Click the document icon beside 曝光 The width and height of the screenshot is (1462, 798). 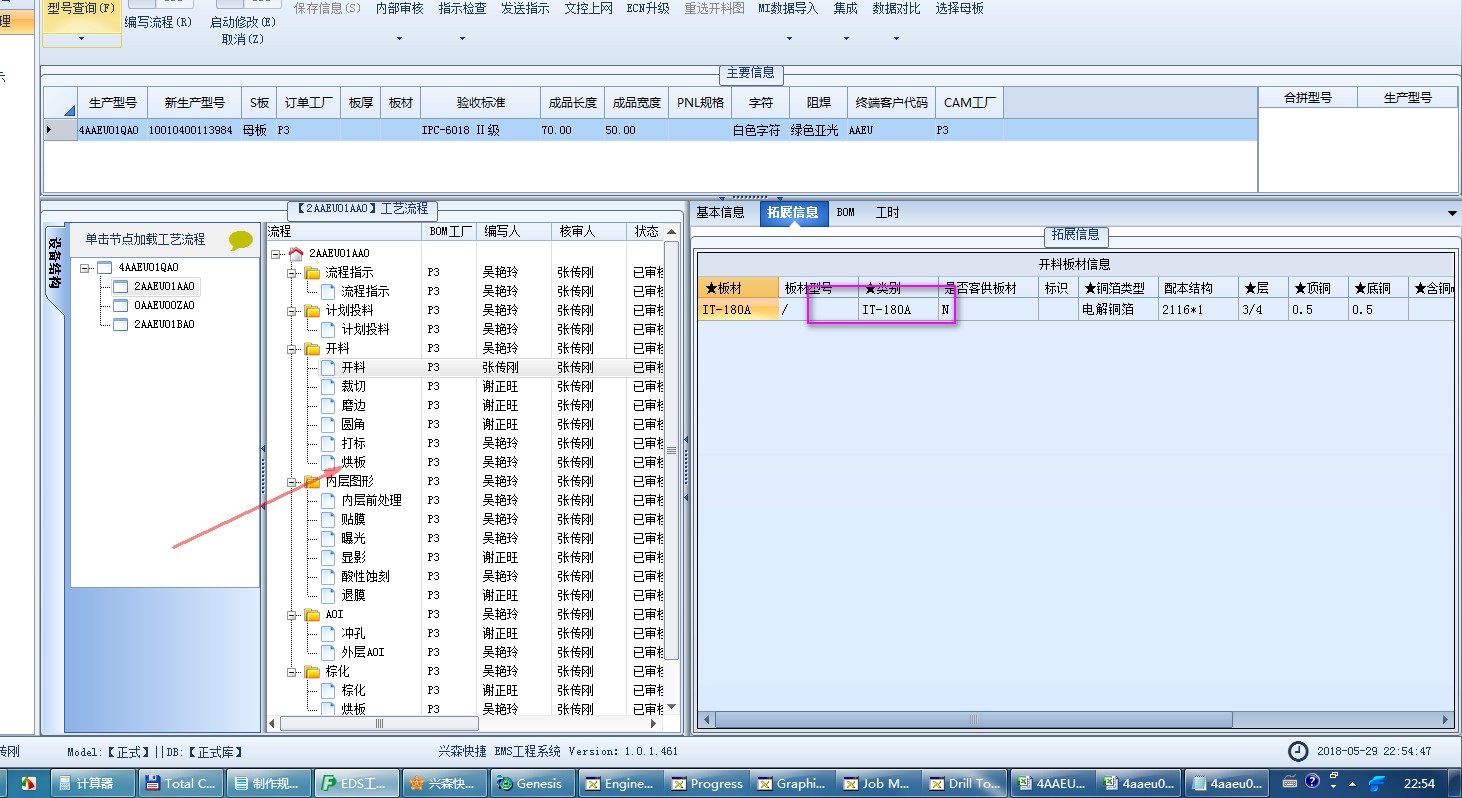click(x=328, y=539)
